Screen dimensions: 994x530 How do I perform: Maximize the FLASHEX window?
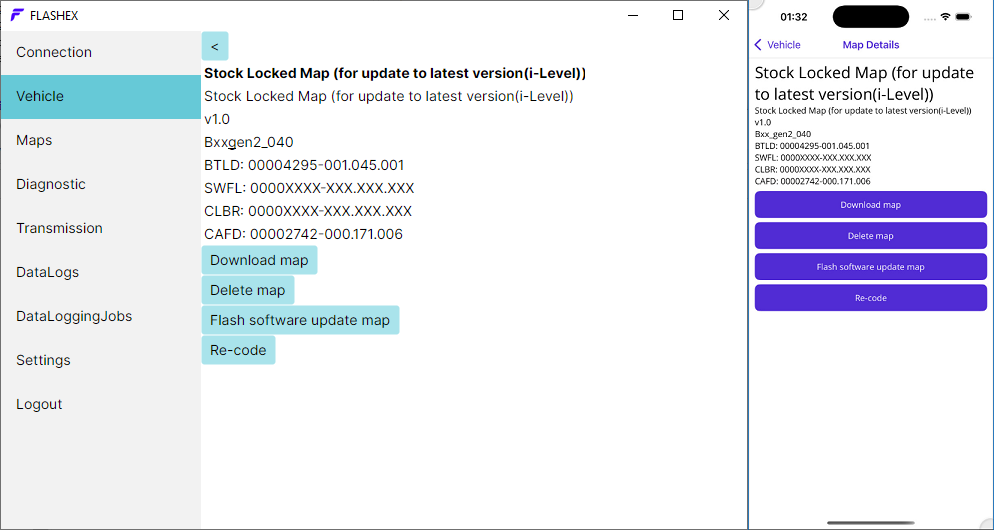coord(678,15)
